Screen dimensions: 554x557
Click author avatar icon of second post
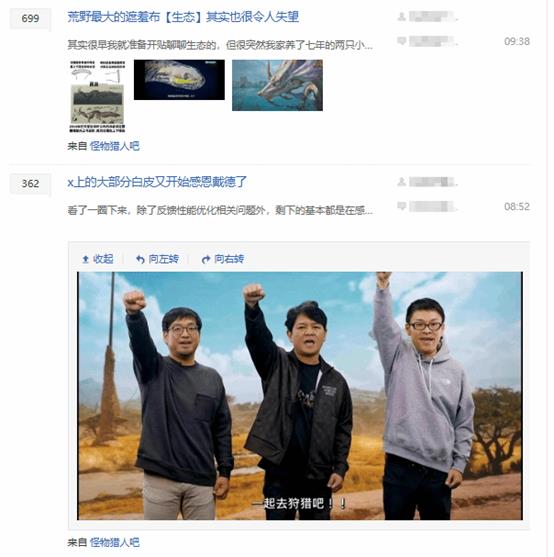(402, 182)
